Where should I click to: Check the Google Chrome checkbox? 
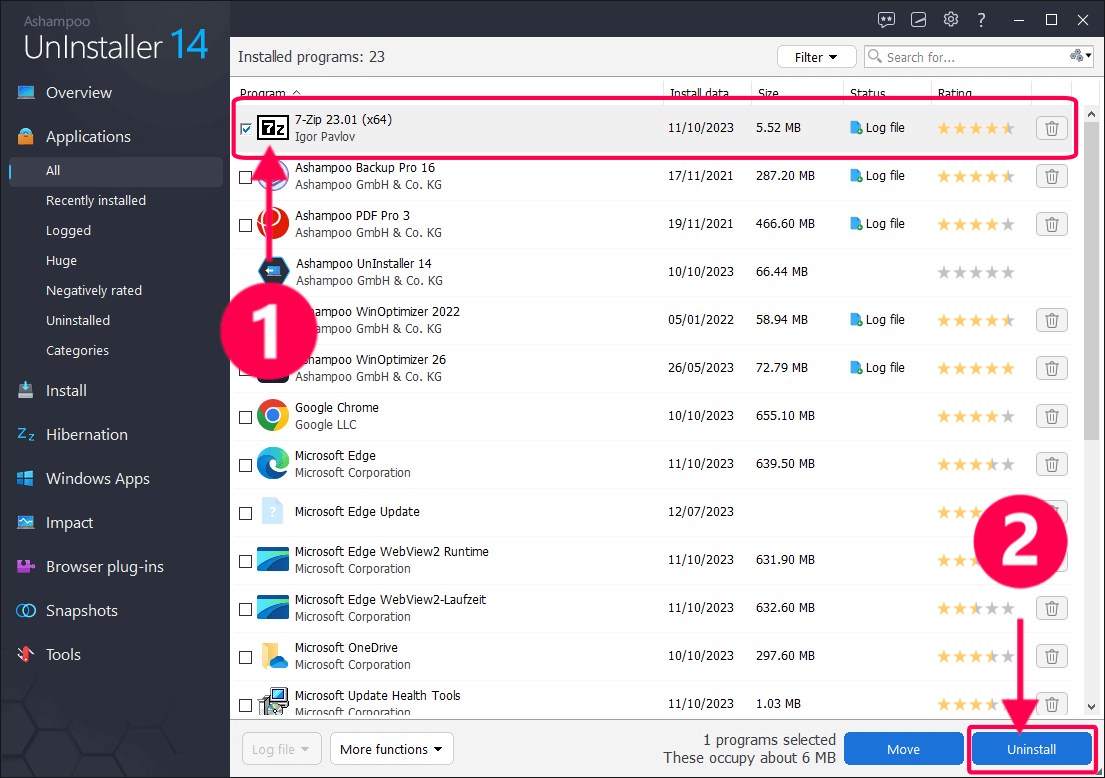tap(246, 417)
